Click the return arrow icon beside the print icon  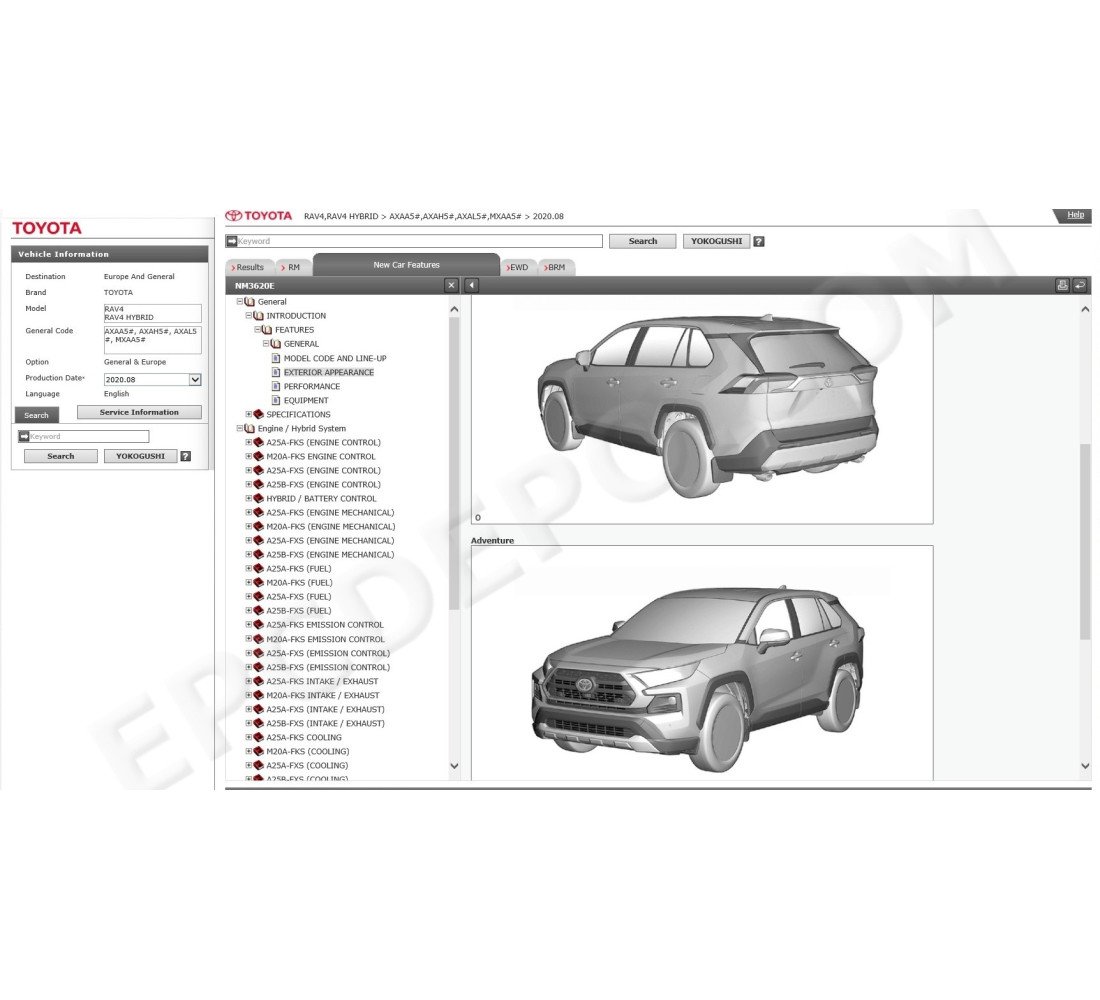(x=1080, y=285)
